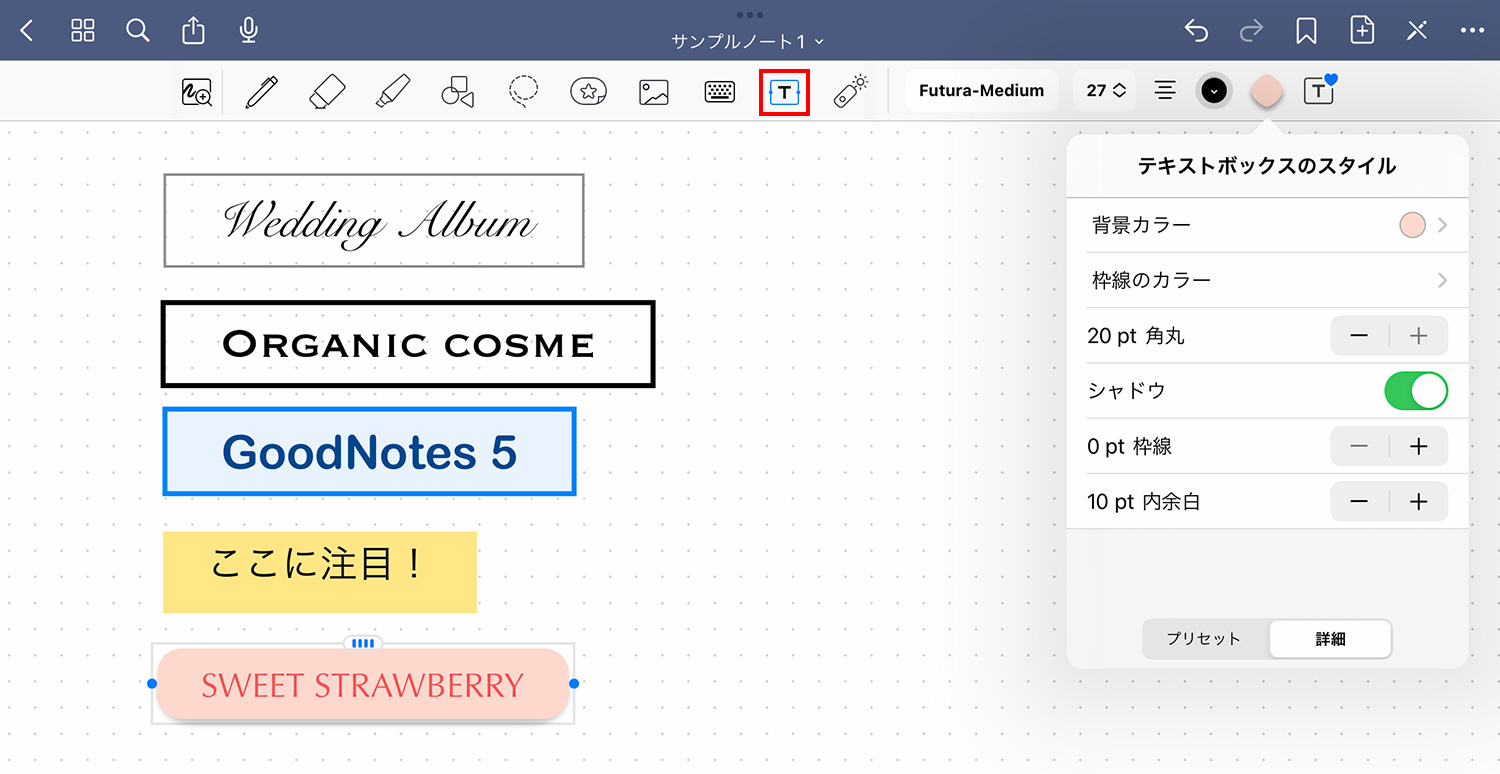Select the keyboard typing tool
This screenshot has height=774, width=1500.
(720, 92)
